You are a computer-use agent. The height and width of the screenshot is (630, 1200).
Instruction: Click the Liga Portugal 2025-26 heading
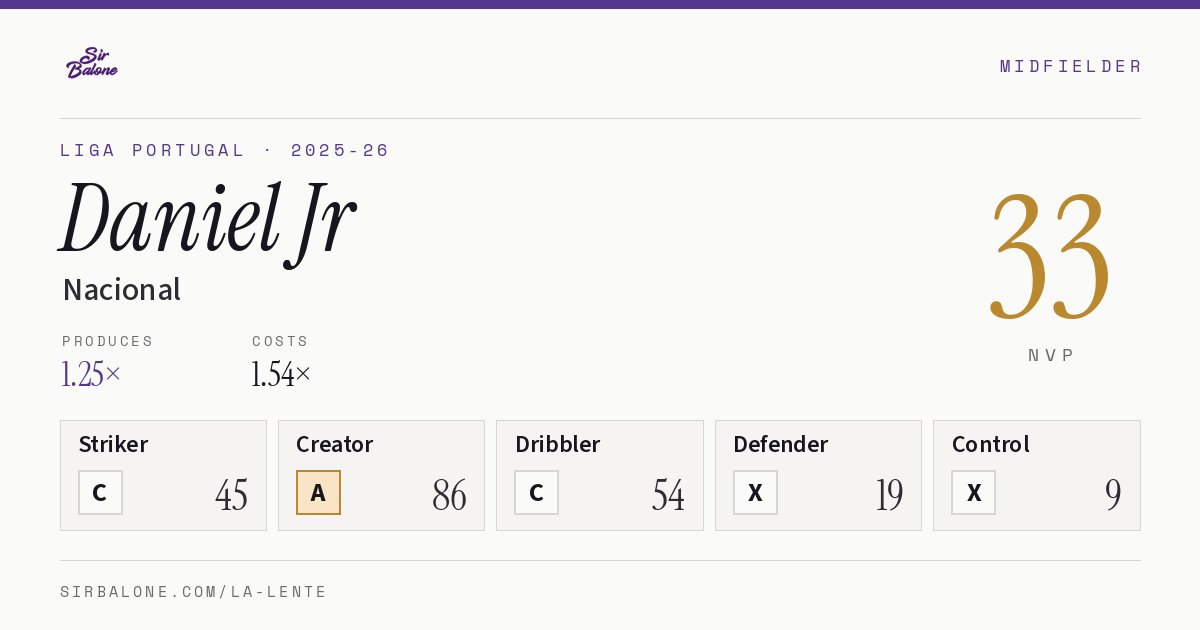[x=225, y=150]
